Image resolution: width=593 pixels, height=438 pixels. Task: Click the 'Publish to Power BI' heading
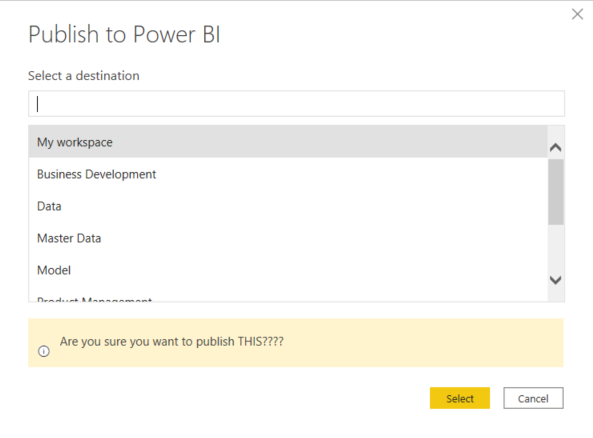[124, 34]
